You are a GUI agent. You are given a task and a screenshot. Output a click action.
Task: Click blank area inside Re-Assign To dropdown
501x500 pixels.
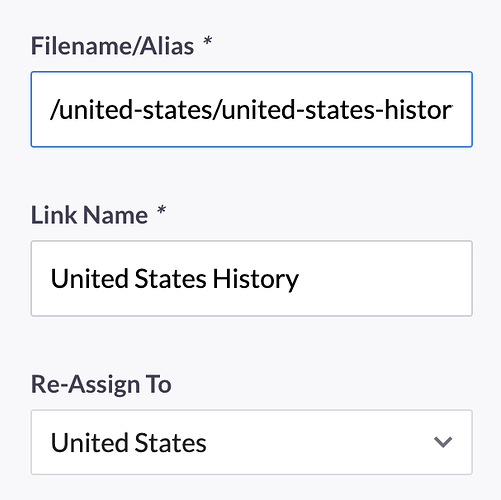[x=317, y=442]
